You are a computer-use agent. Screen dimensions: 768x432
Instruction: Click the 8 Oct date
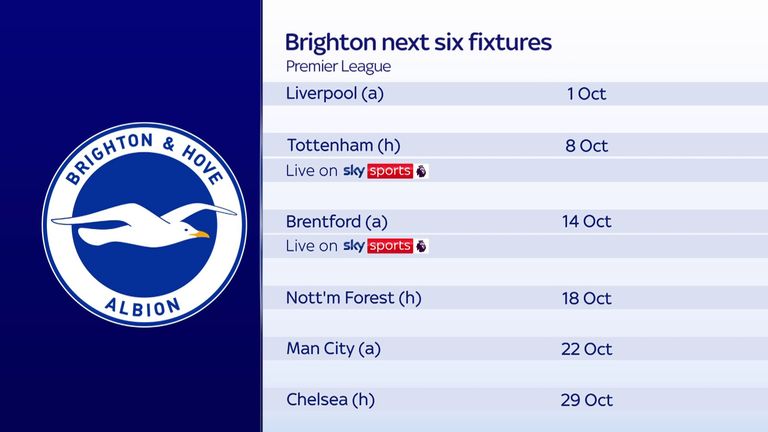(586, 146)
